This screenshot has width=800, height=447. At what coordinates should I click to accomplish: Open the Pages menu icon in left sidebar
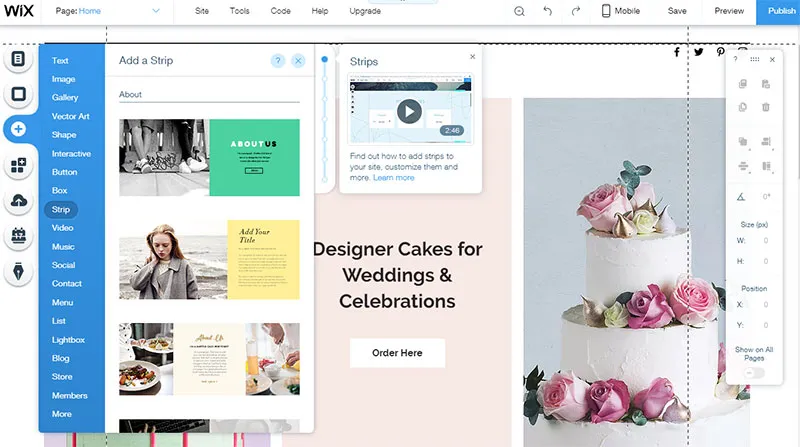point(18,59)
